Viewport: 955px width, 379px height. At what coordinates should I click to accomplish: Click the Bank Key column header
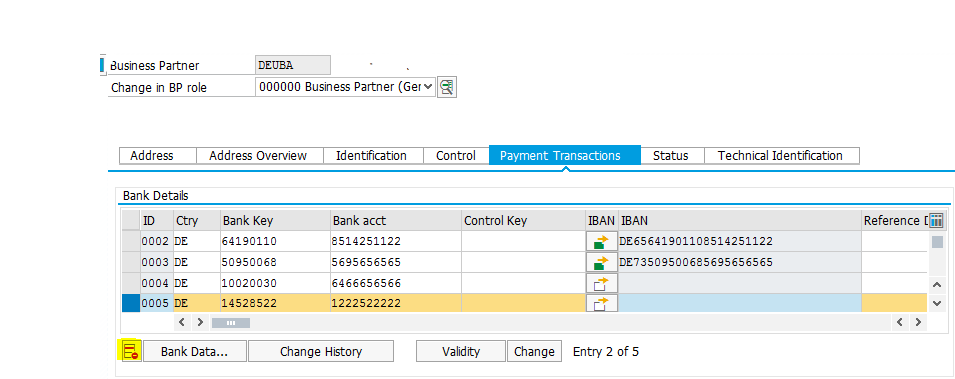pos(275,221)
